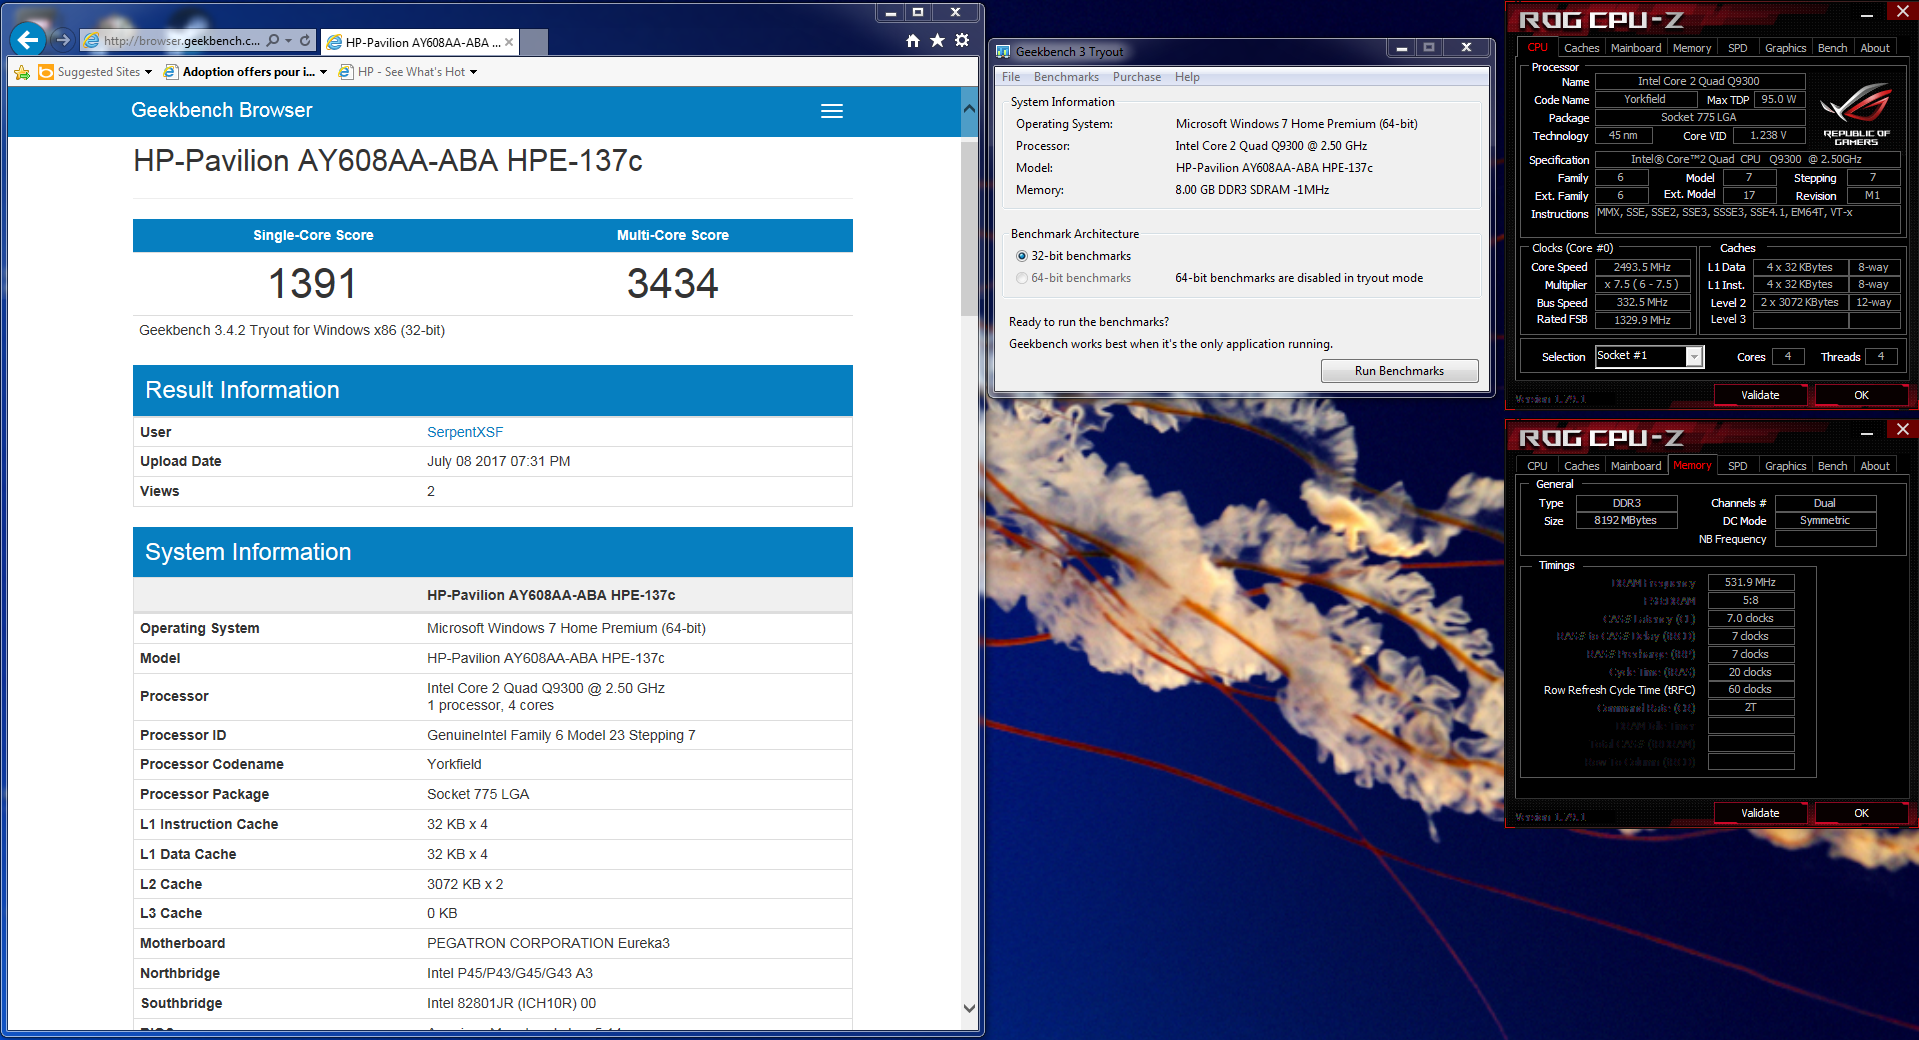Open the Geekbench File menu
The image size is (1919, 1040).
(x=1011, y=77)
